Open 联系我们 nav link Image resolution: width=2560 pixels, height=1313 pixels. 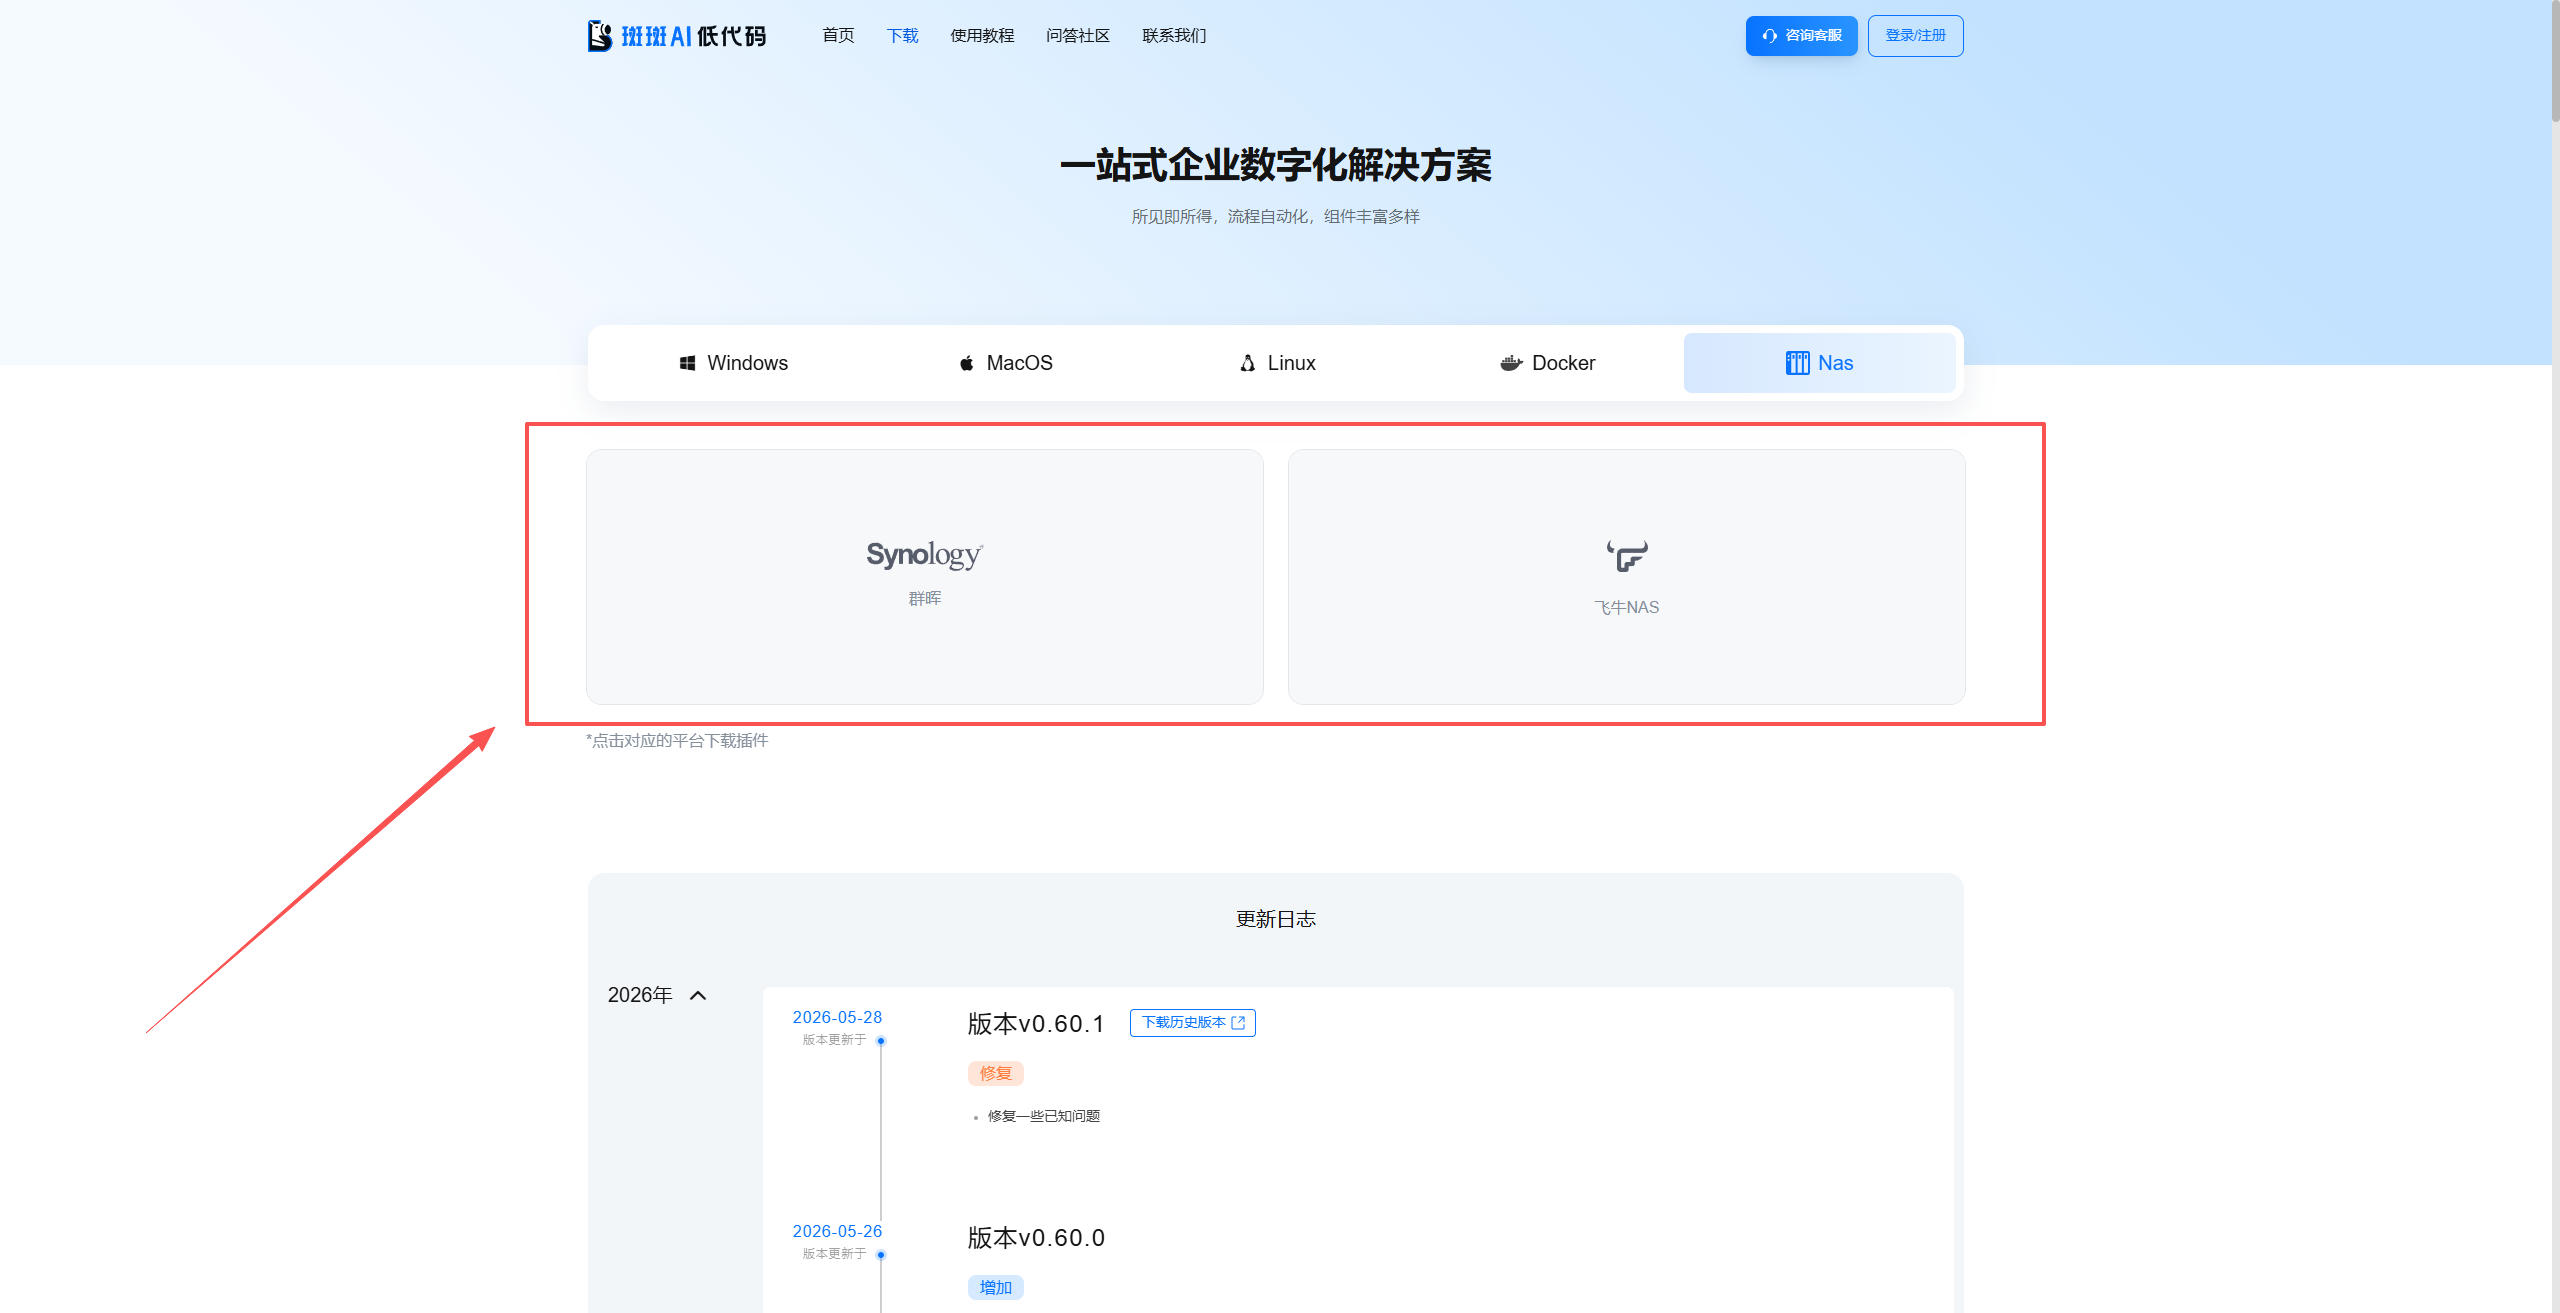tap(1174, 36)
